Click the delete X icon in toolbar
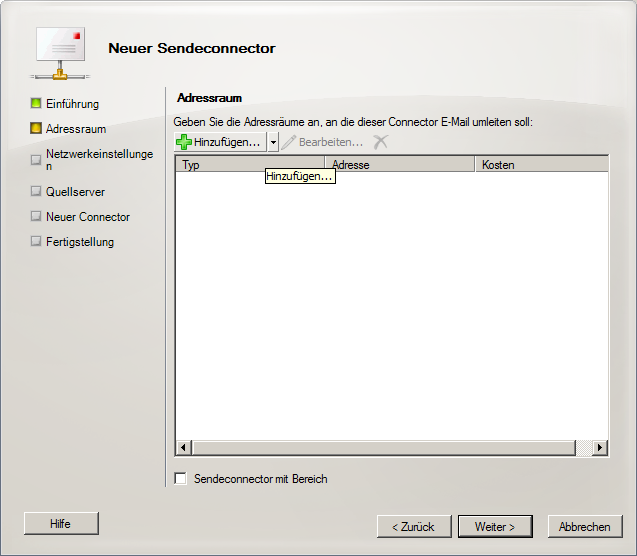This screenshot has width=637, height=556. pos(381,142)
